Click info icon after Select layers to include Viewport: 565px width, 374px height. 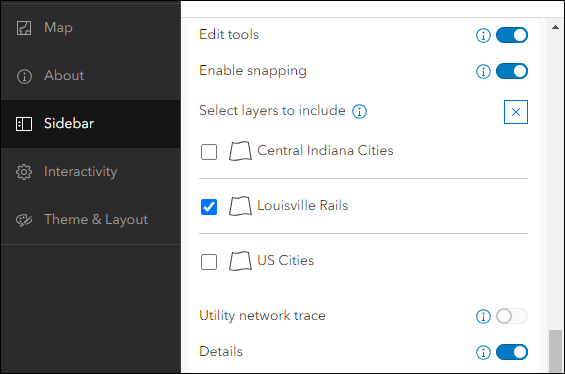coord(359,111)
